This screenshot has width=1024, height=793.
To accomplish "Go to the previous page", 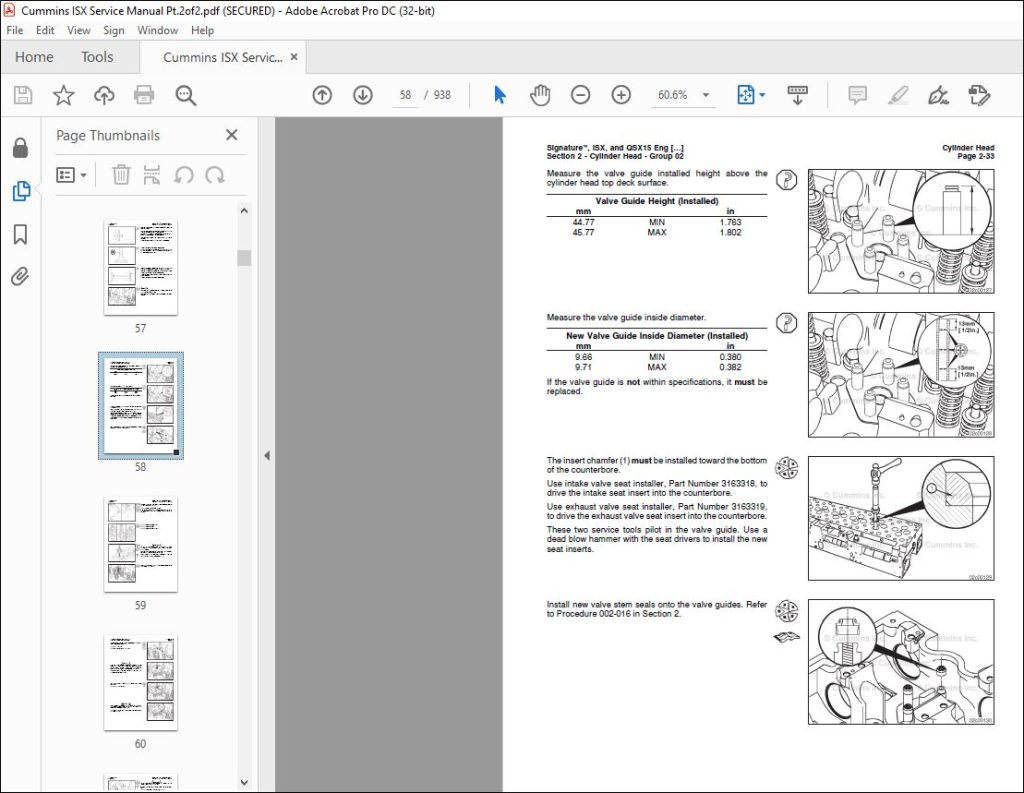I will tap(322, 95).
